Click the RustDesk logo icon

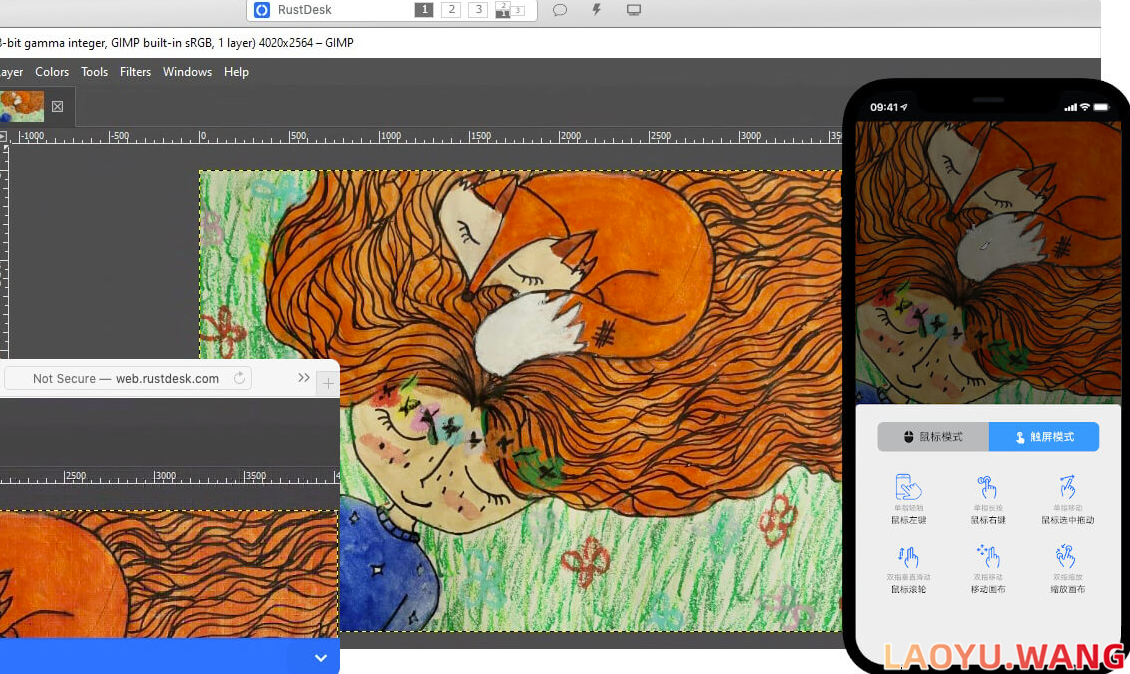[x=262, y=10]
